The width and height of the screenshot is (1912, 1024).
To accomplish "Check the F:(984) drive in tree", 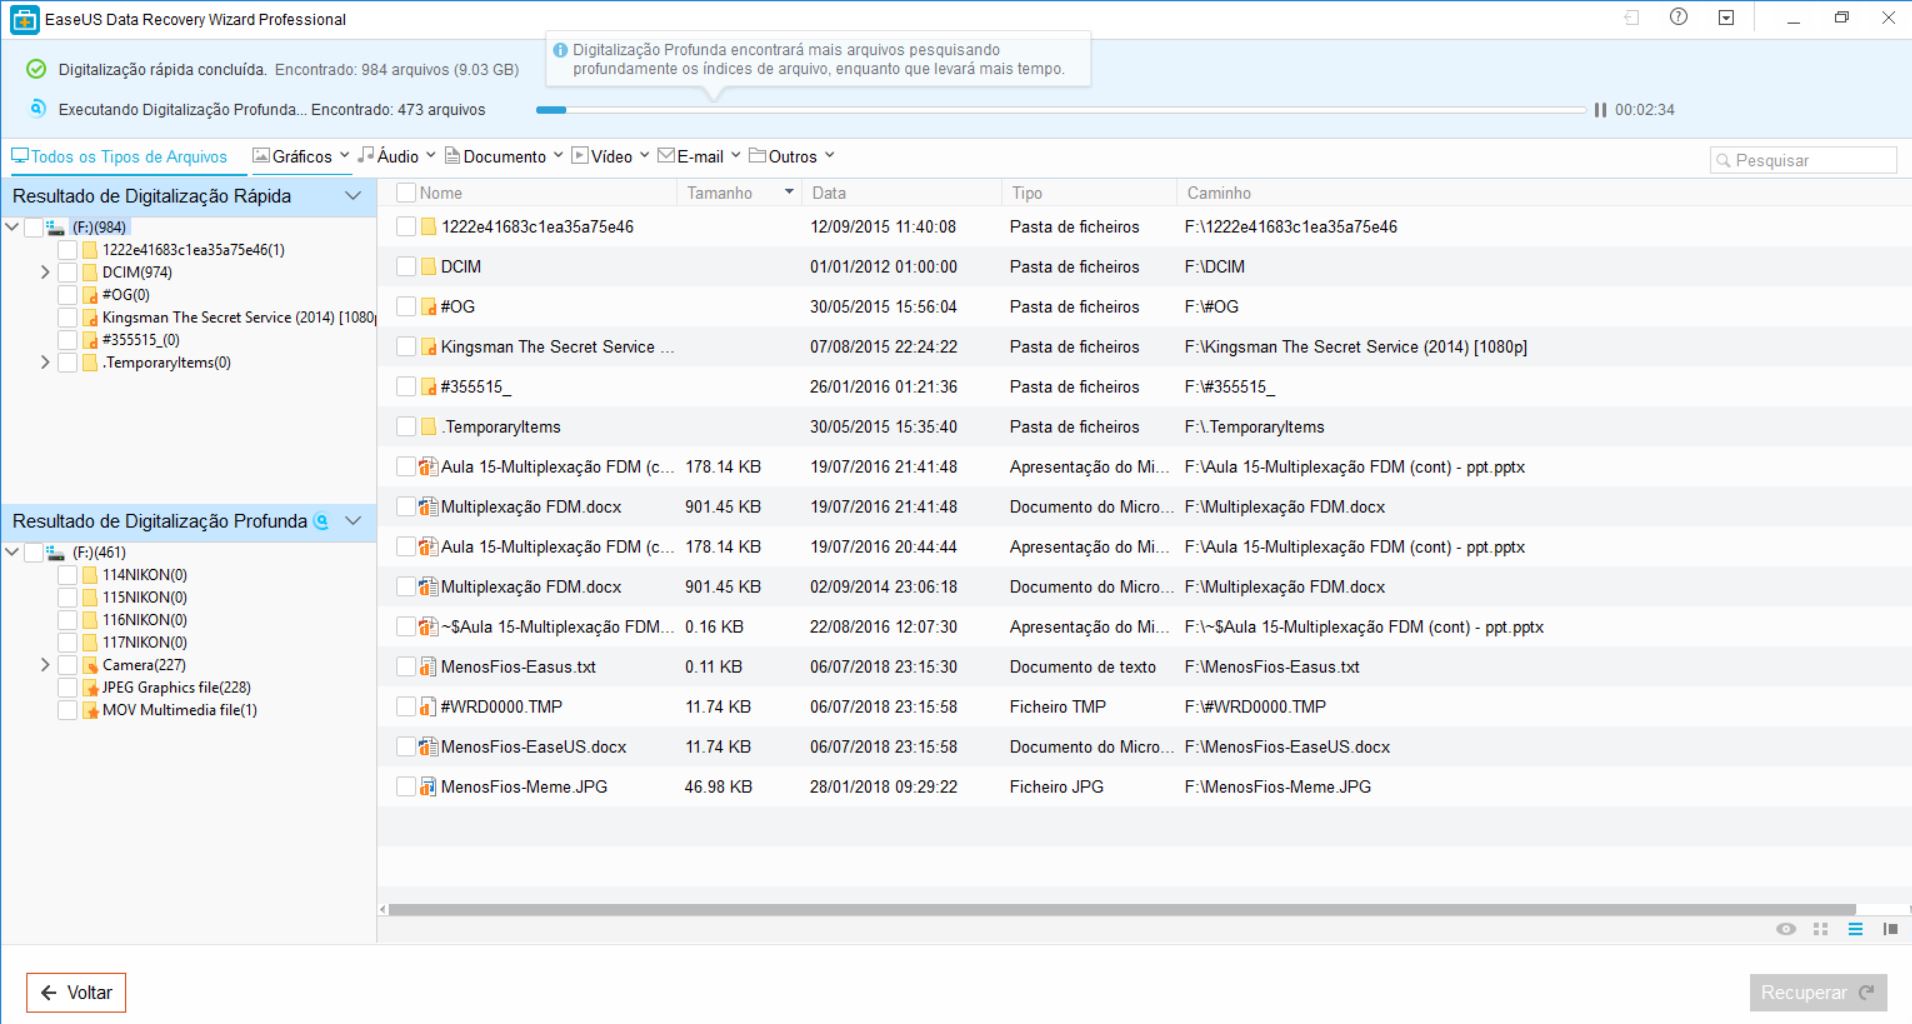I will [x=33, y=228].
